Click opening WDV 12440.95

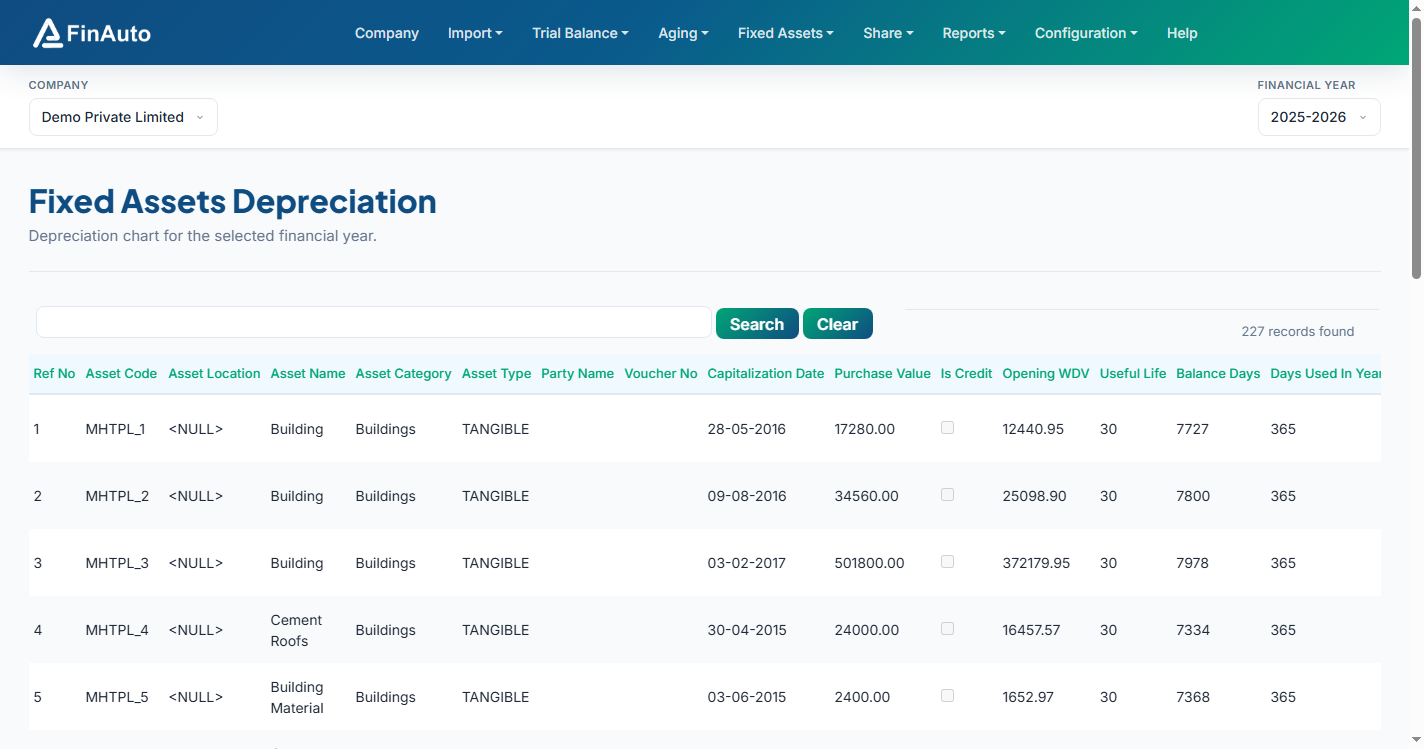(x=1033, y=429)
